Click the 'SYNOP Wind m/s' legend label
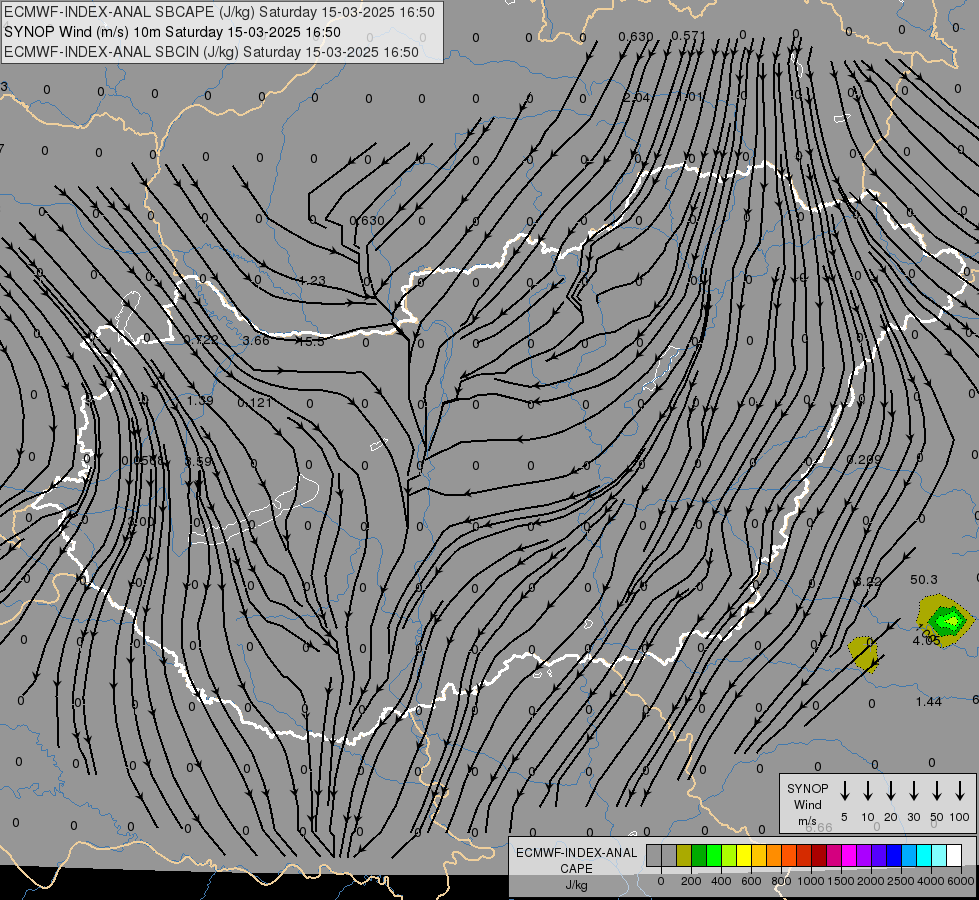The image size is (979, 900). pyautogui.click(x=807, y=805)
